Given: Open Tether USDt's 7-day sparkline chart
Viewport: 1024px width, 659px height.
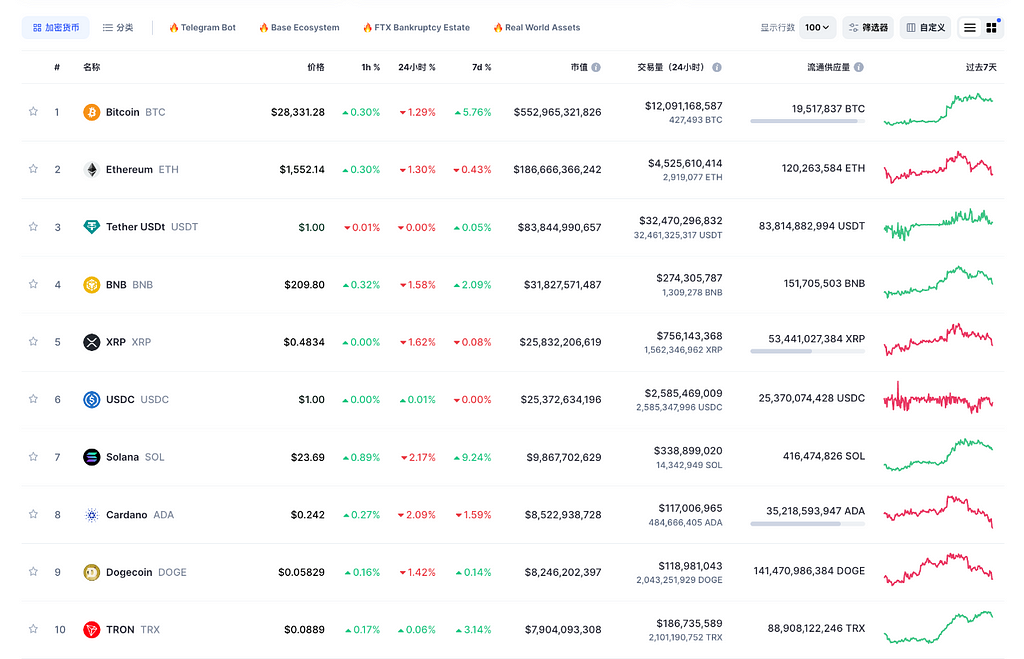Looking at the screenshot, I should click(938, 225).
